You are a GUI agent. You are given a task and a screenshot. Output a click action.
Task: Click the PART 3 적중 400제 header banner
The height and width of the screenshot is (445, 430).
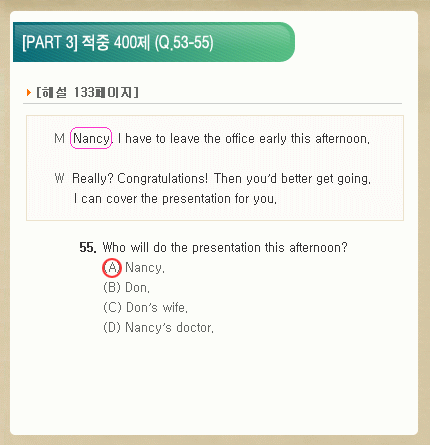(154, 42)
